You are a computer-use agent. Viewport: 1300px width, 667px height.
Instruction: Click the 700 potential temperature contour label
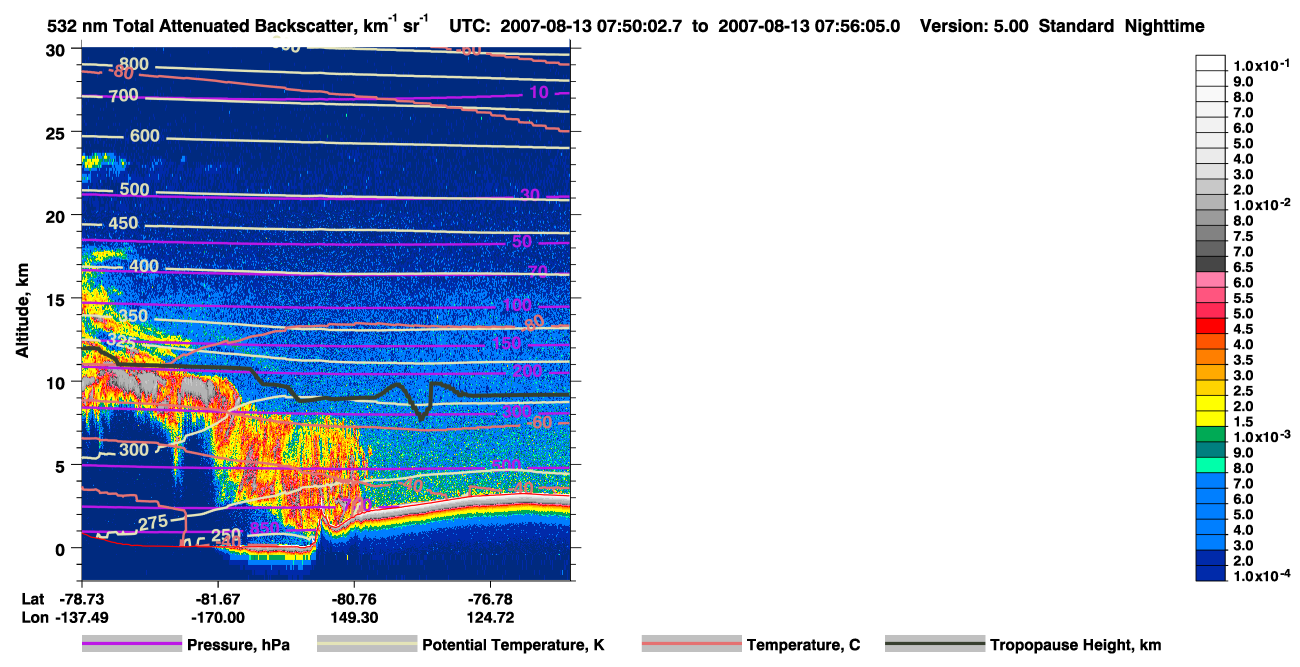point(123,96)
